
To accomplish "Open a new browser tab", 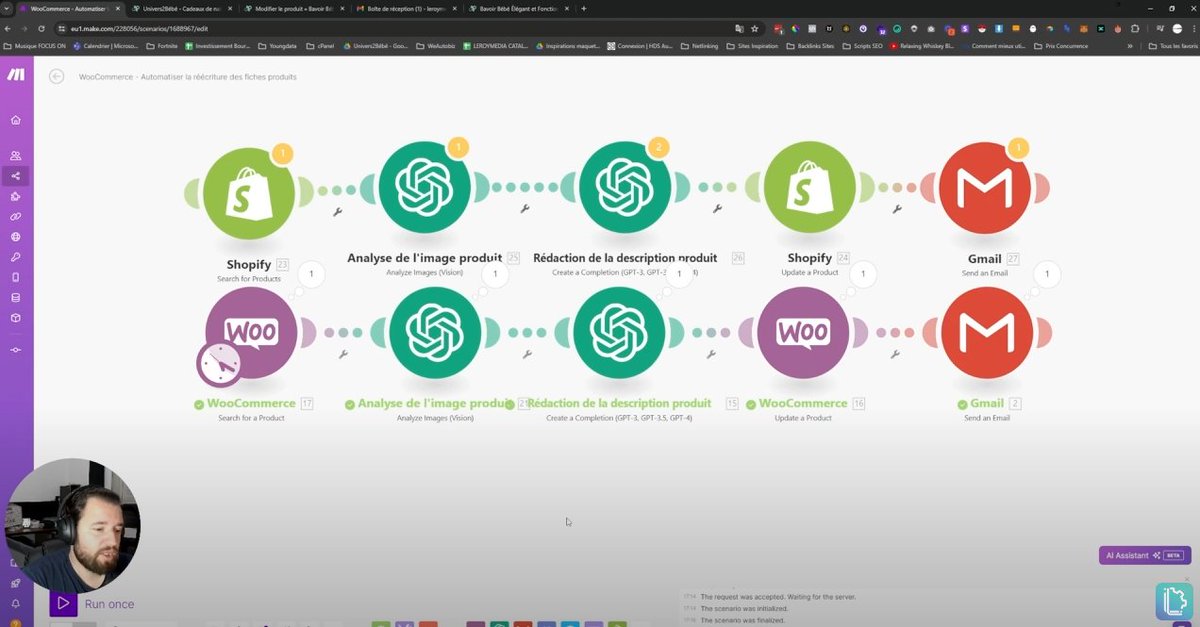I will (584, 8).
